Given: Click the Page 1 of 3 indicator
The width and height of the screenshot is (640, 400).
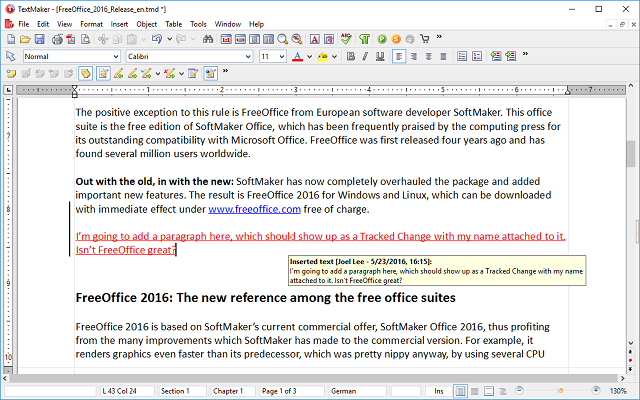Looking at the screenshot, I should coord(292,391).
